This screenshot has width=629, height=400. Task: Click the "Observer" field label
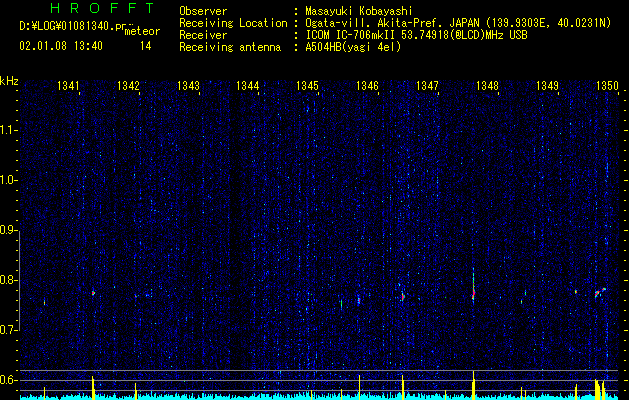203,11
